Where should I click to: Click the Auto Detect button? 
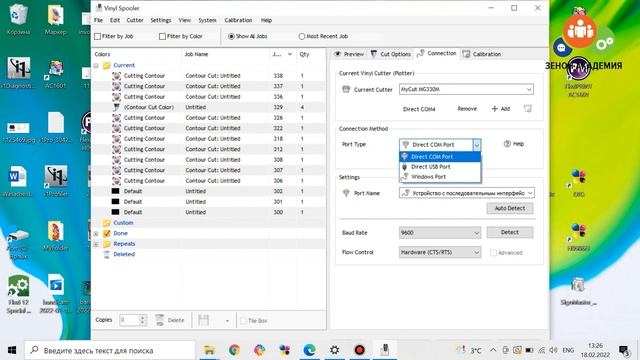[x=510, y=208]
